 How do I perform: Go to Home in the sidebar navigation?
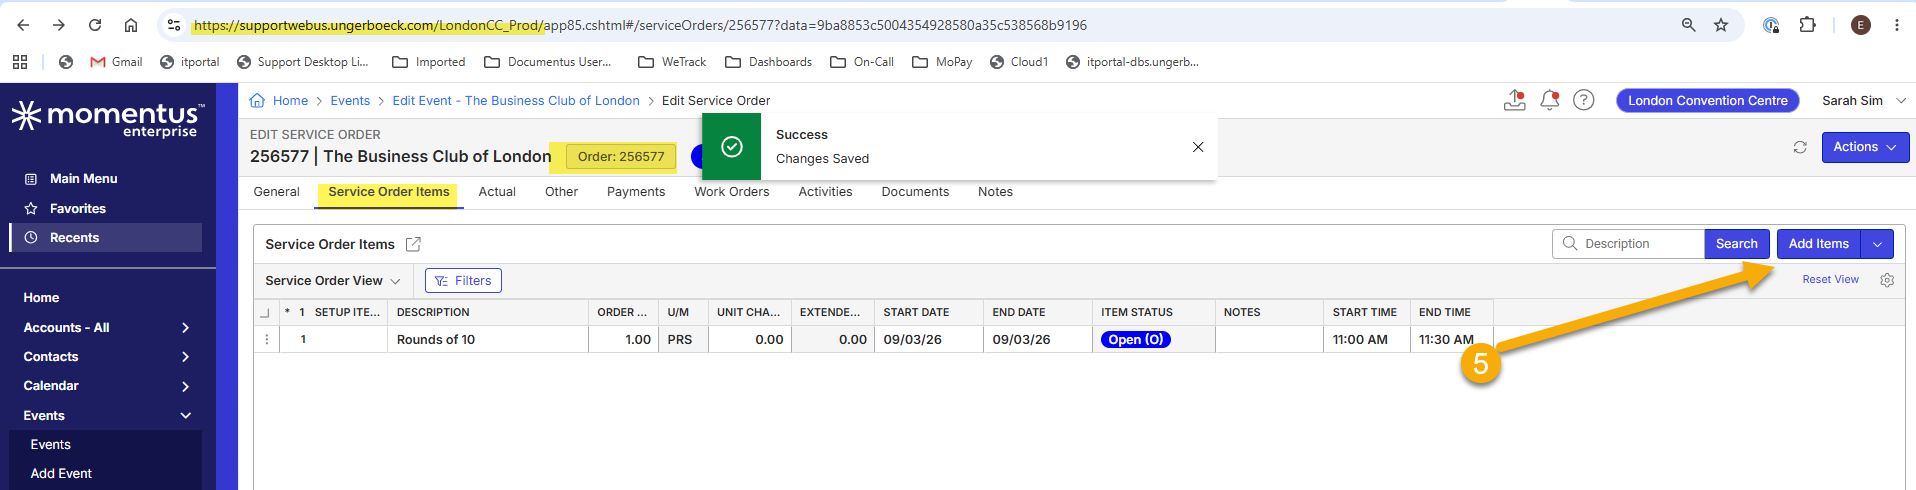41,298
